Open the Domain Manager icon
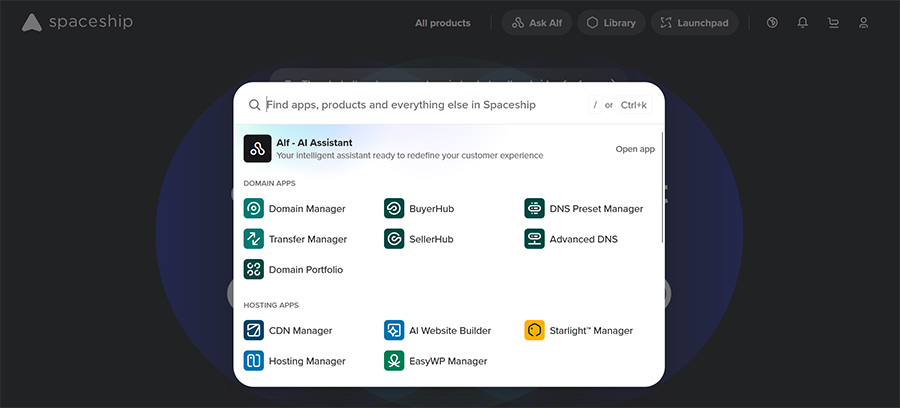 (254, 208)
